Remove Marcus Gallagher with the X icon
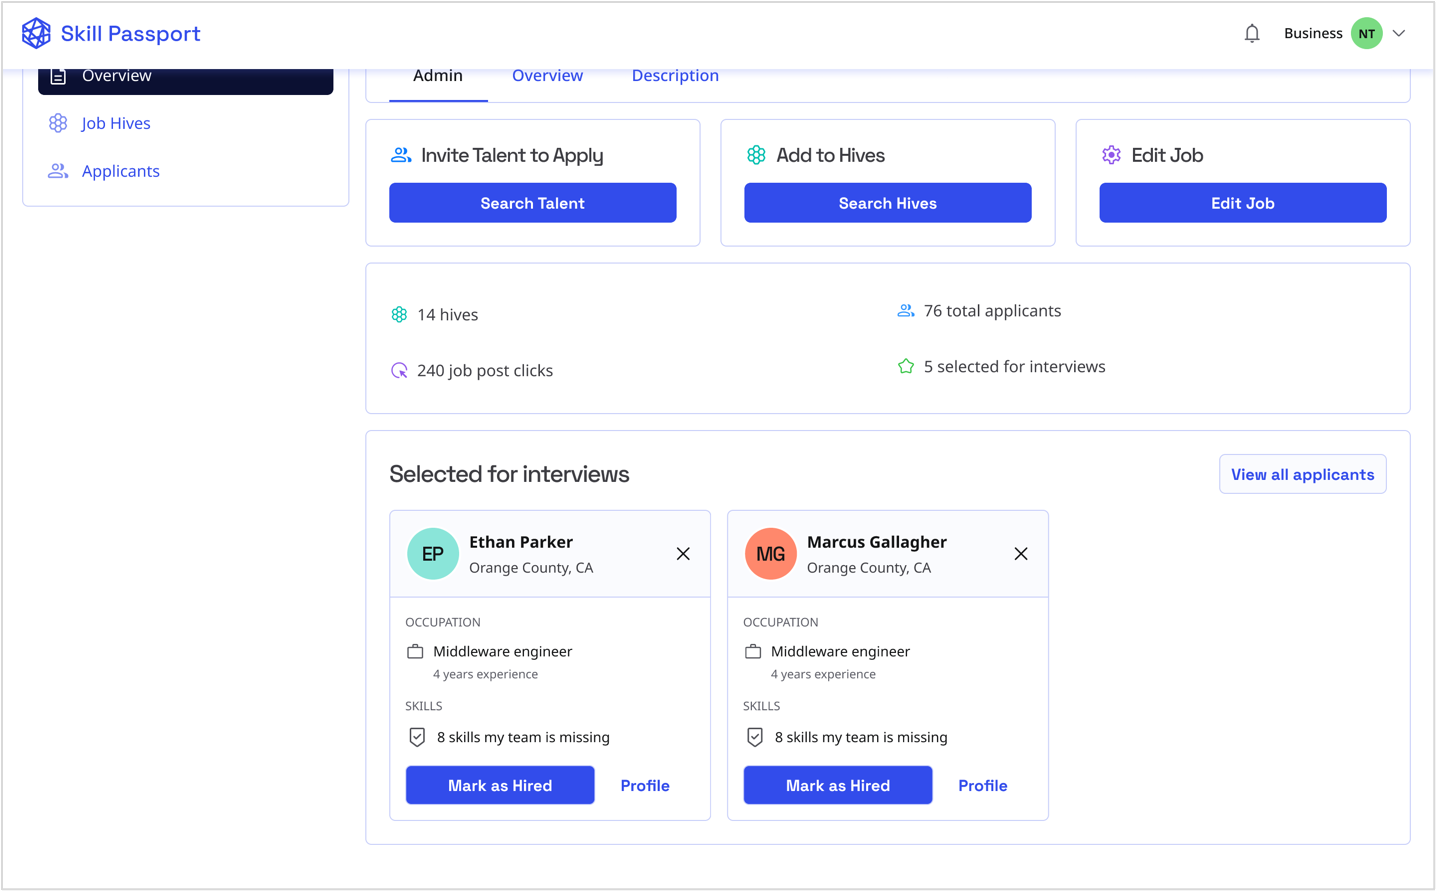This screenshot has height=895, width=1439. coord(1020,554)
